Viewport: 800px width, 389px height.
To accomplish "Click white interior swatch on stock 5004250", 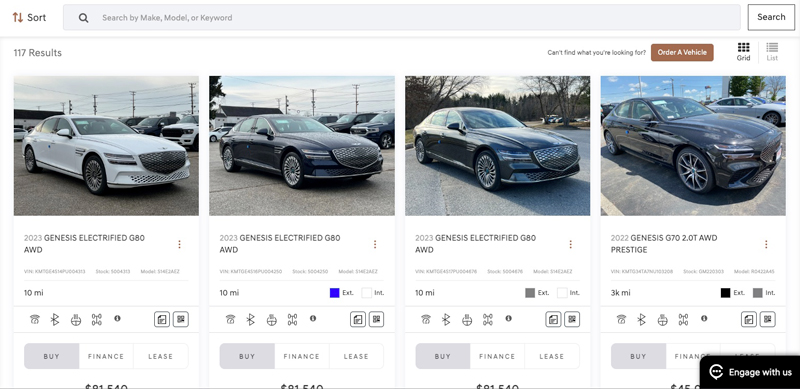I will point(366,293).
